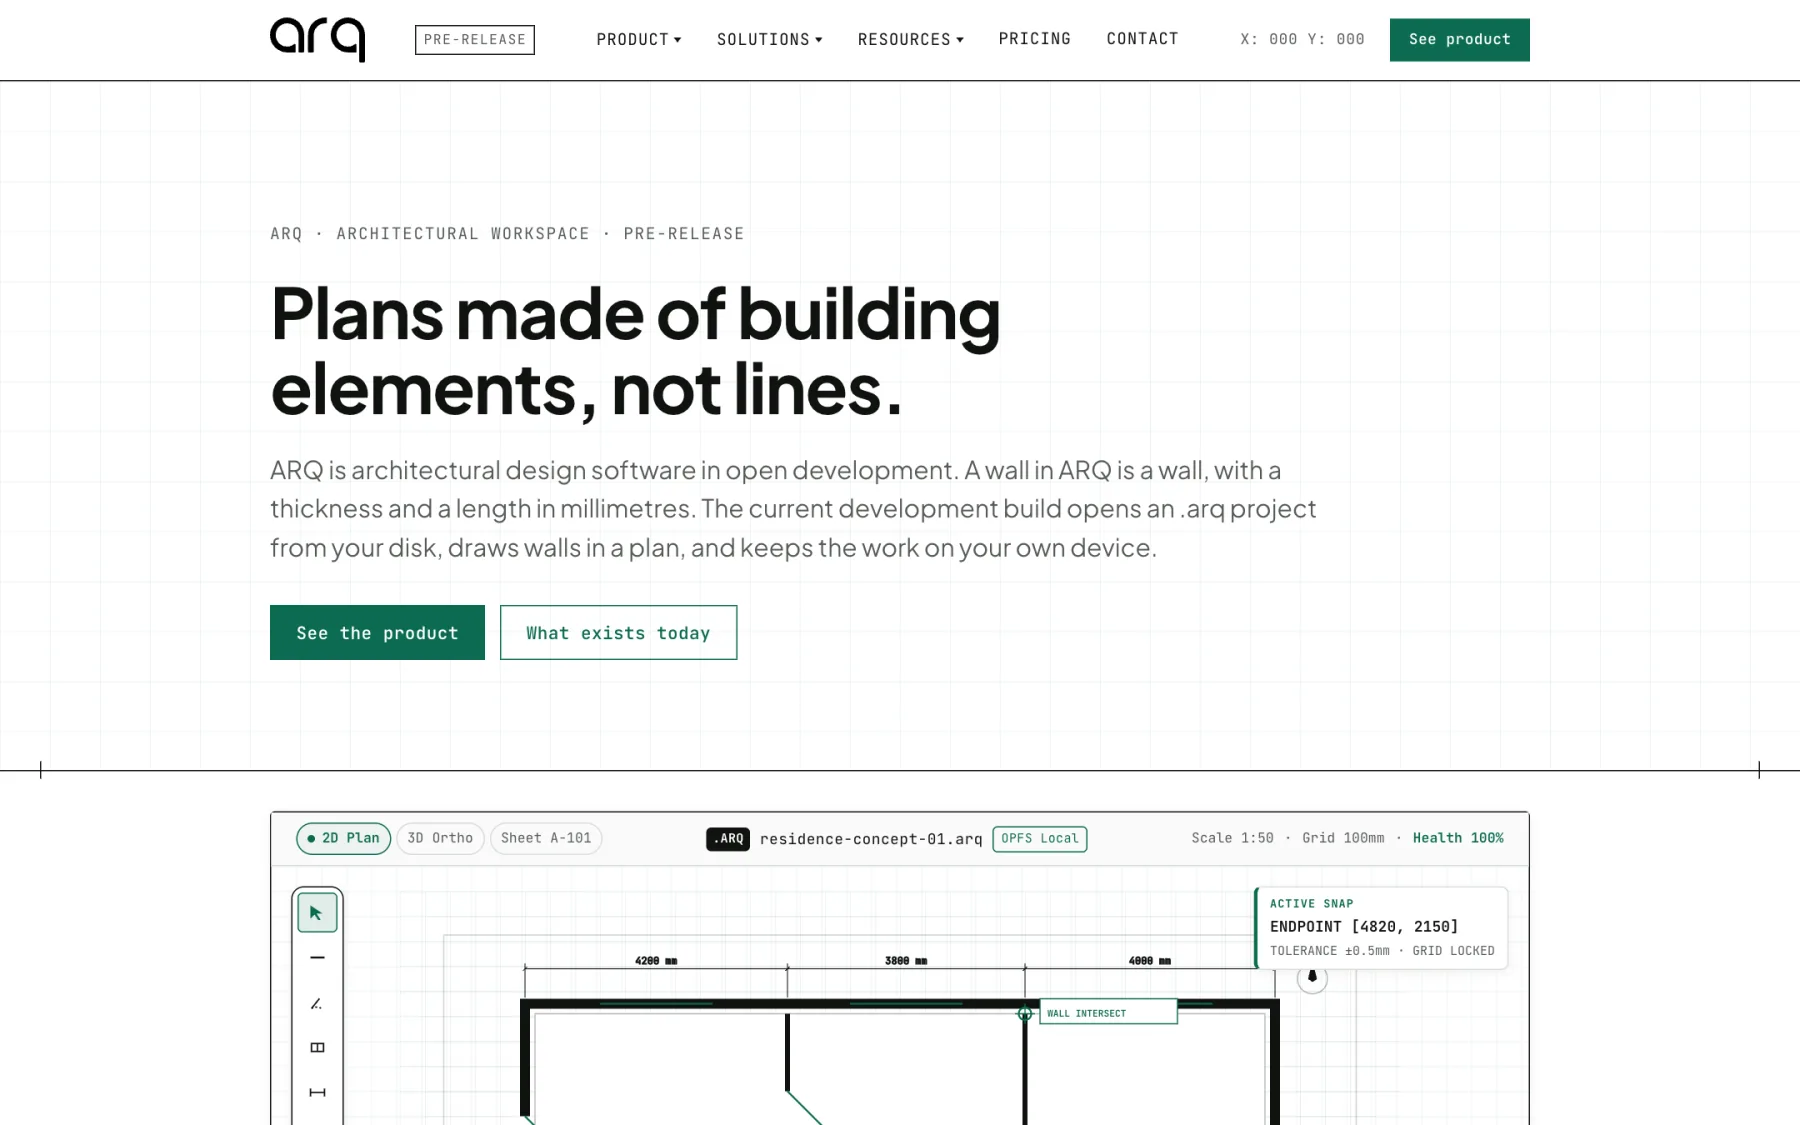Expand the Product menu

[639, 39]
